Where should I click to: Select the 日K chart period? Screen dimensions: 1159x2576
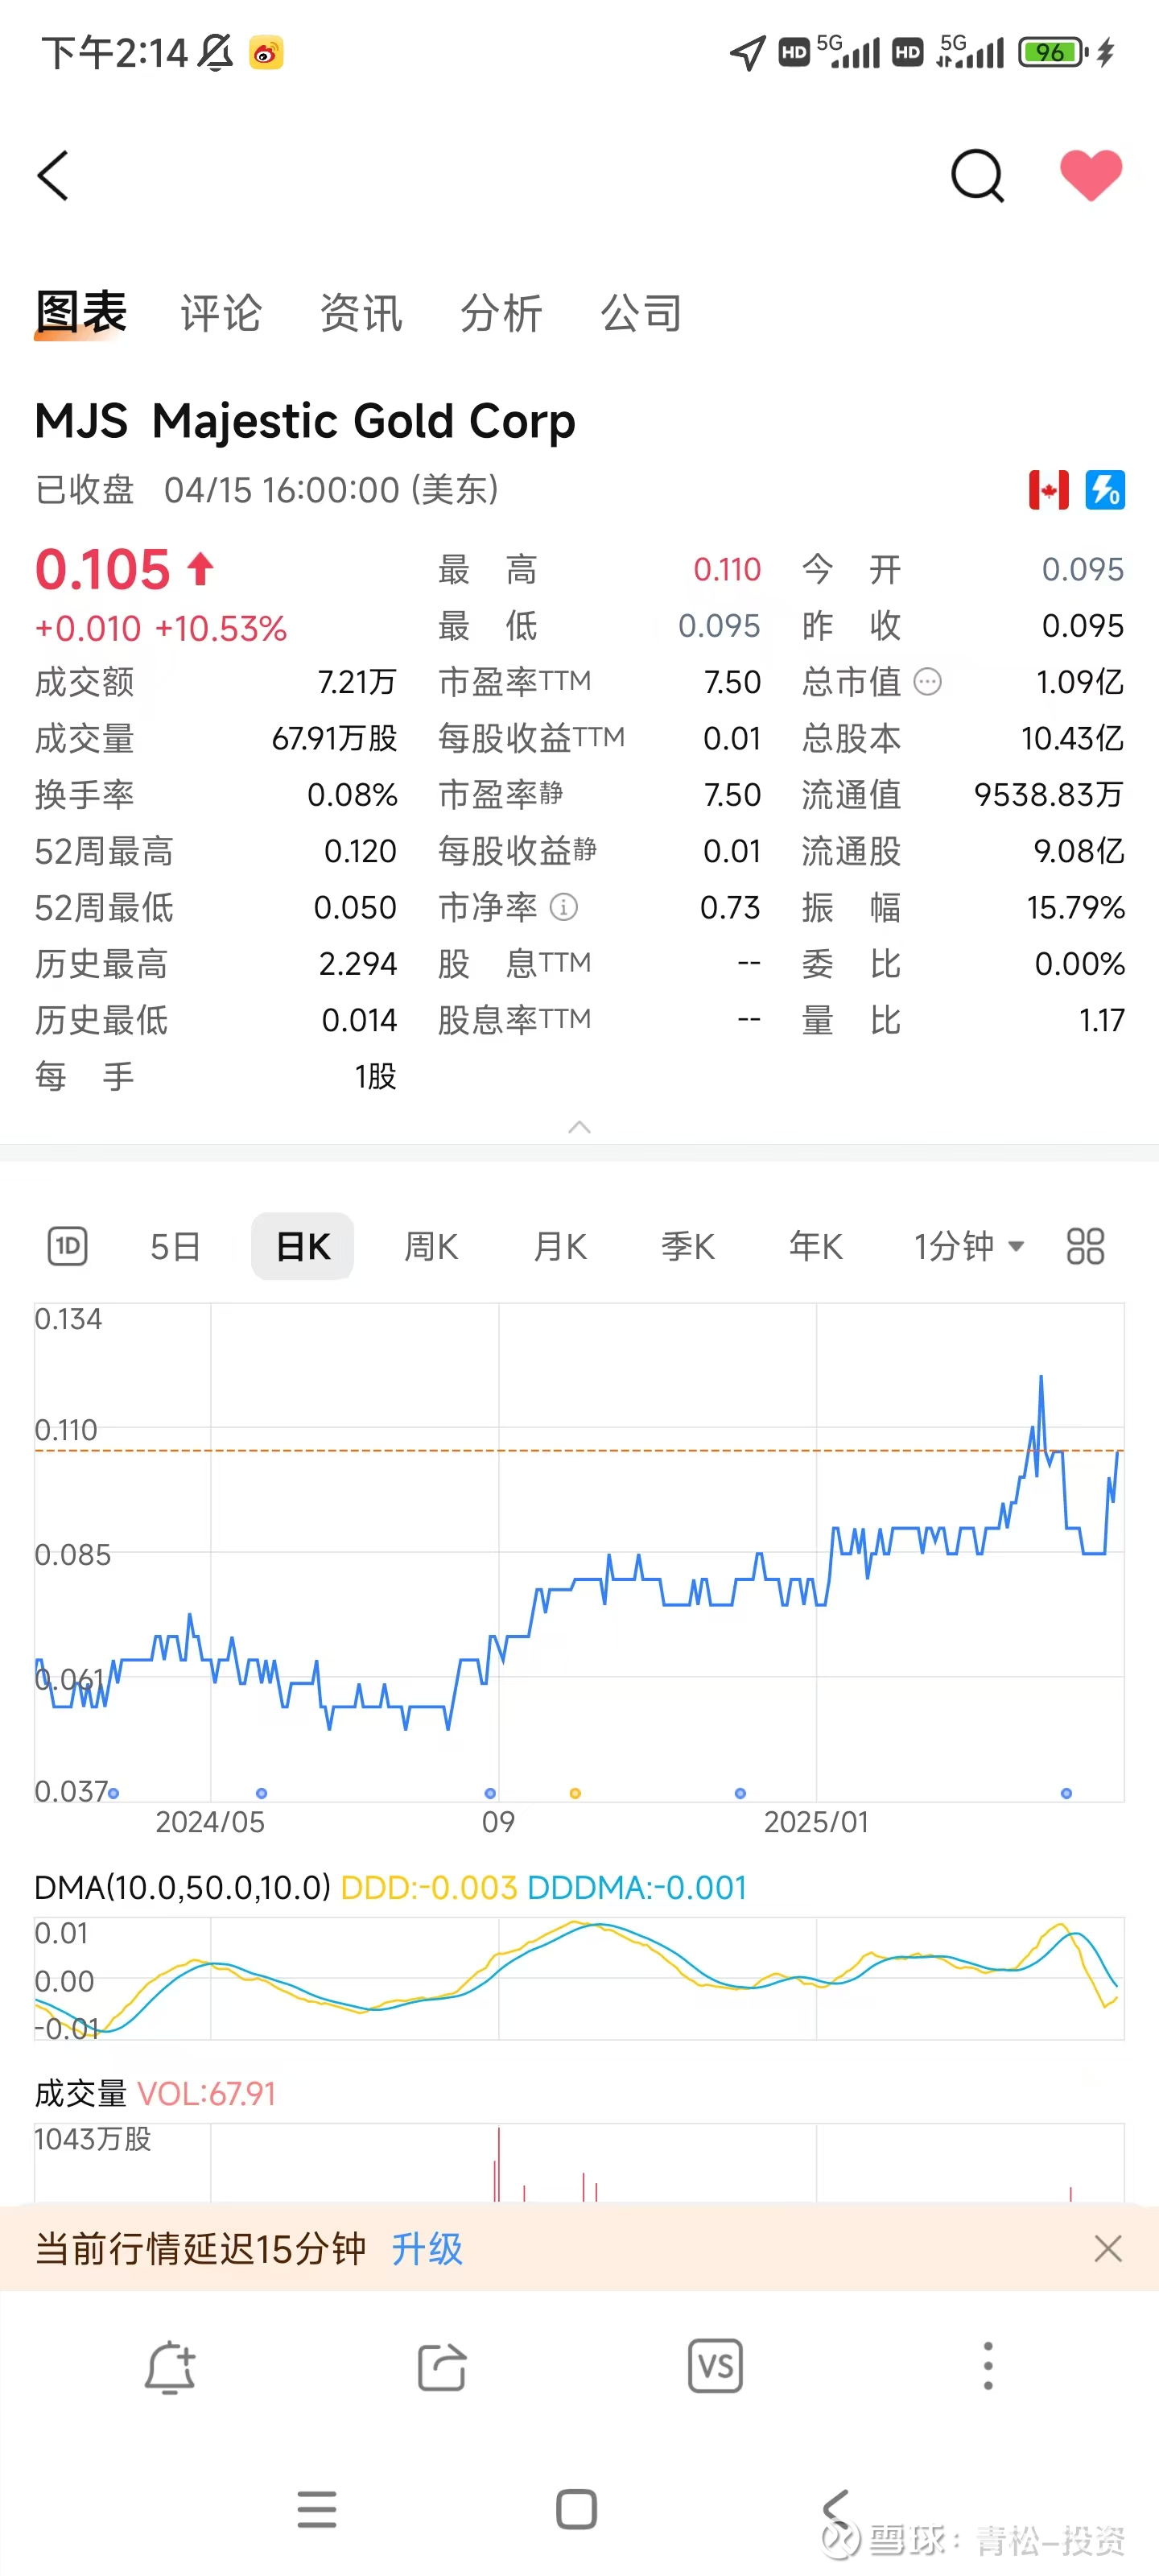302,1246
